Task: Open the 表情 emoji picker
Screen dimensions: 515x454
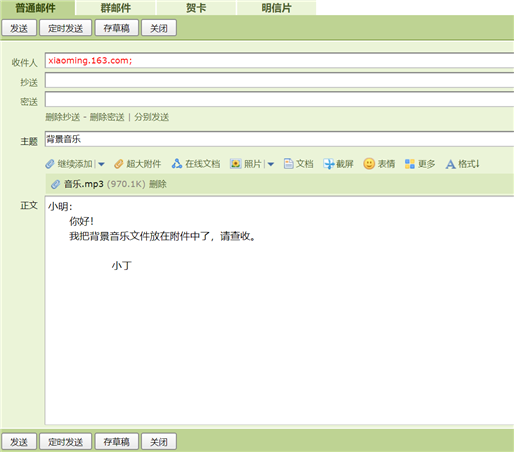Action: 379,164
